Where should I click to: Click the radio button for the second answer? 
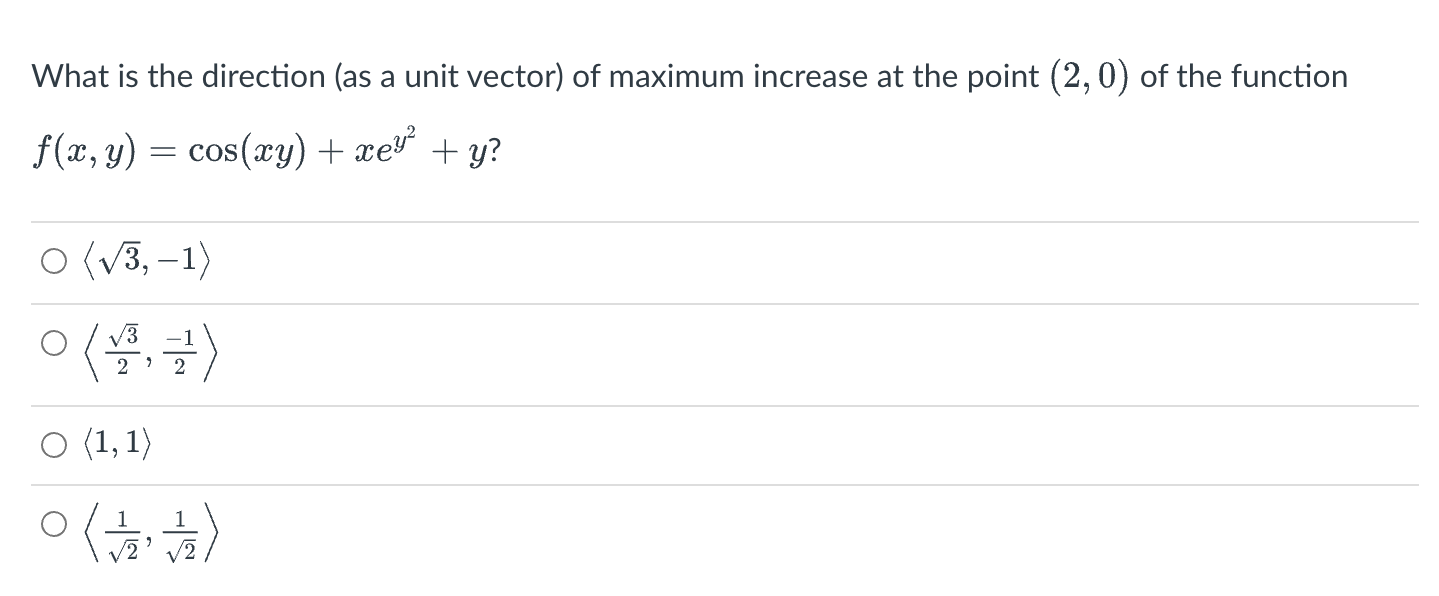coord(53,343)
